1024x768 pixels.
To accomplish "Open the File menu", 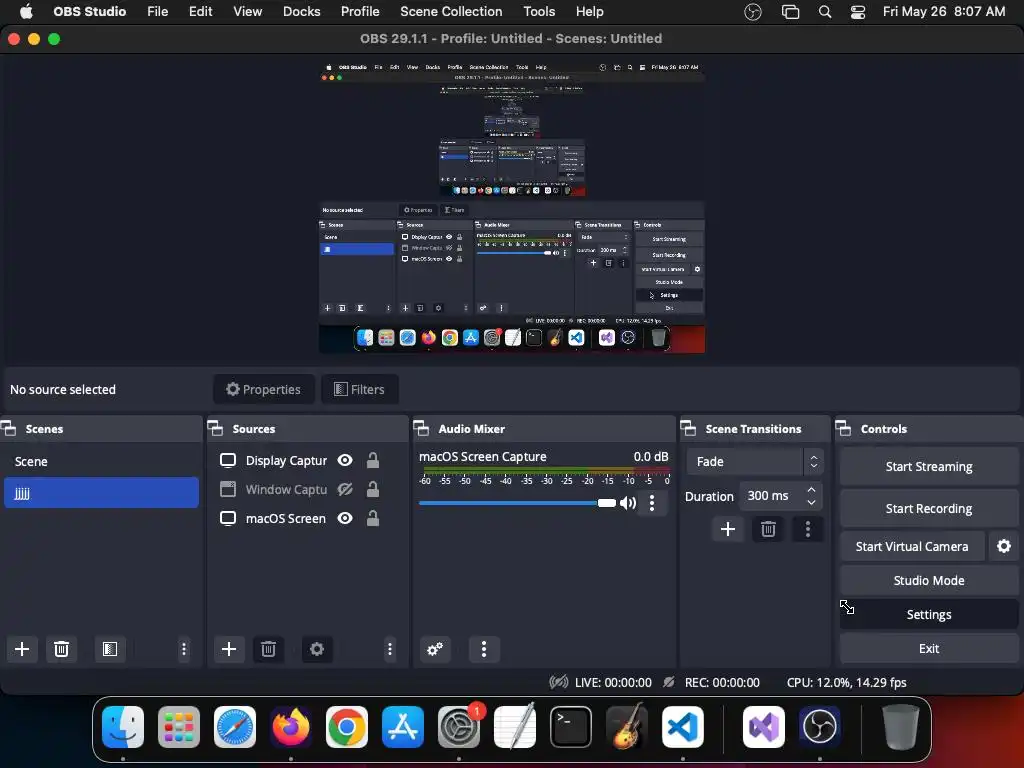I will coord(157,12).
